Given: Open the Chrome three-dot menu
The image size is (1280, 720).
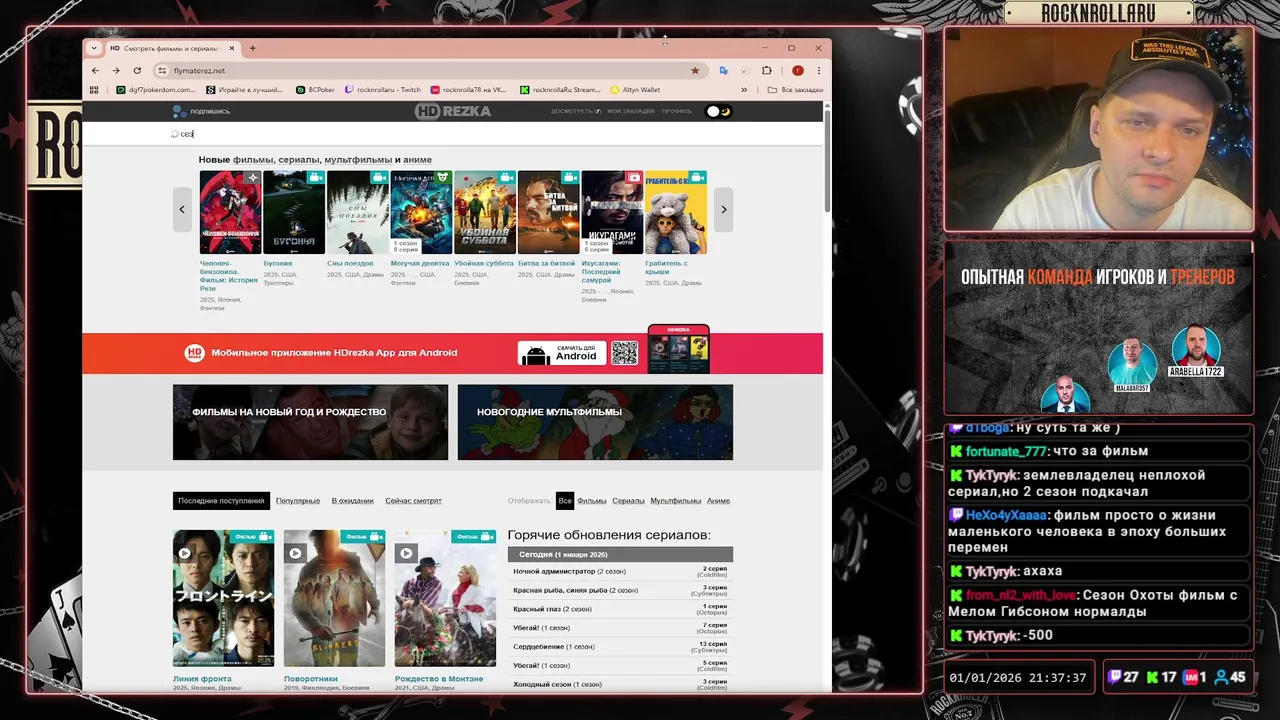Looking at the screenshot, I should coord(817,70).
